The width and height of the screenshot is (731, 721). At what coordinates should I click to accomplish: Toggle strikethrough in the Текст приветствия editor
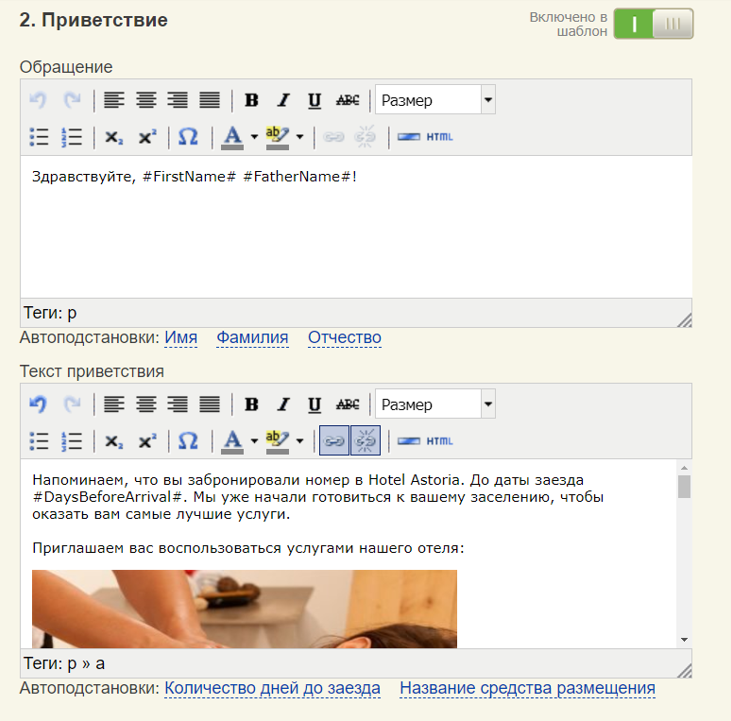[348, 404]
